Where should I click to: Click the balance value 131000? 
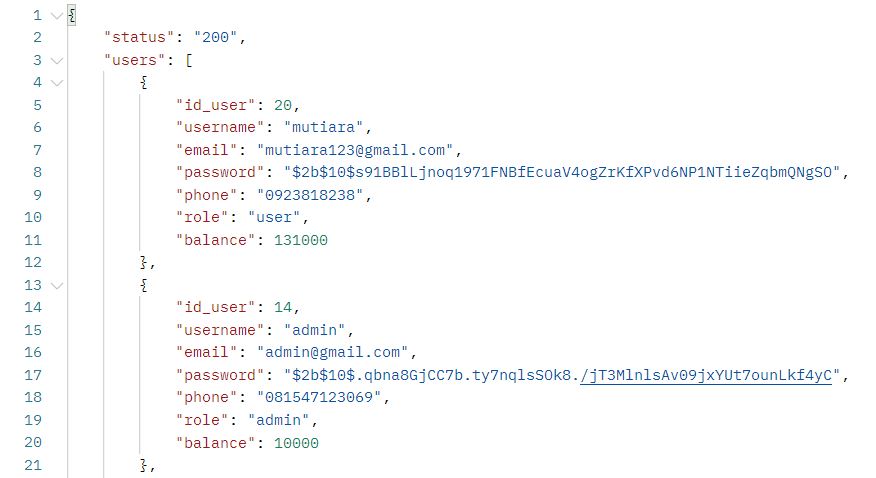(x=301, y=240)
